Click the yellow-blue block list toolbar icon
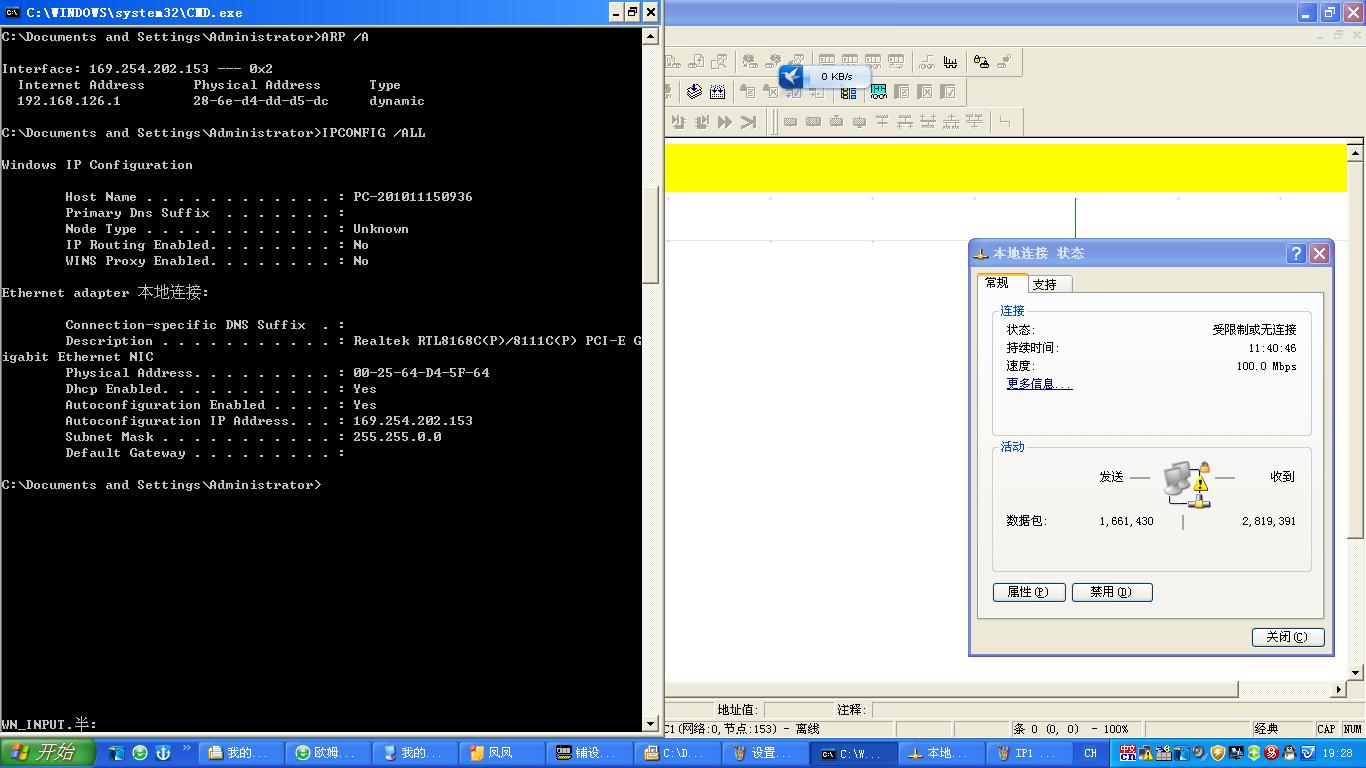 848,92
